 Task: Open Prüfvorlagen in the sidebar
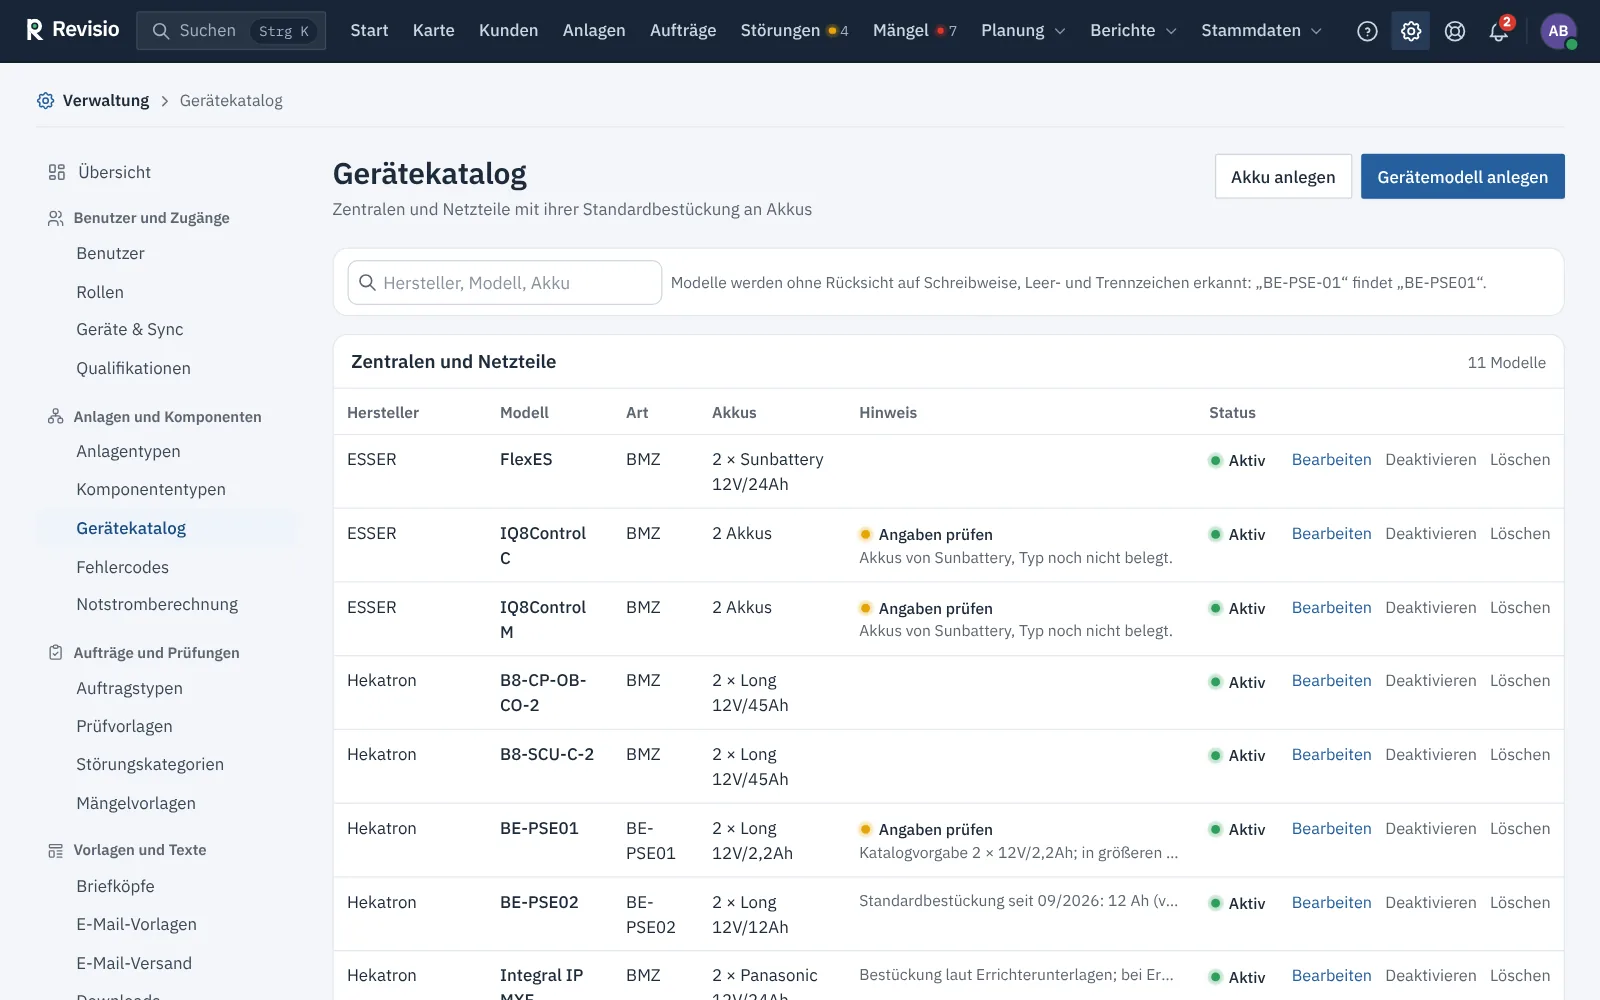[124, 727]
